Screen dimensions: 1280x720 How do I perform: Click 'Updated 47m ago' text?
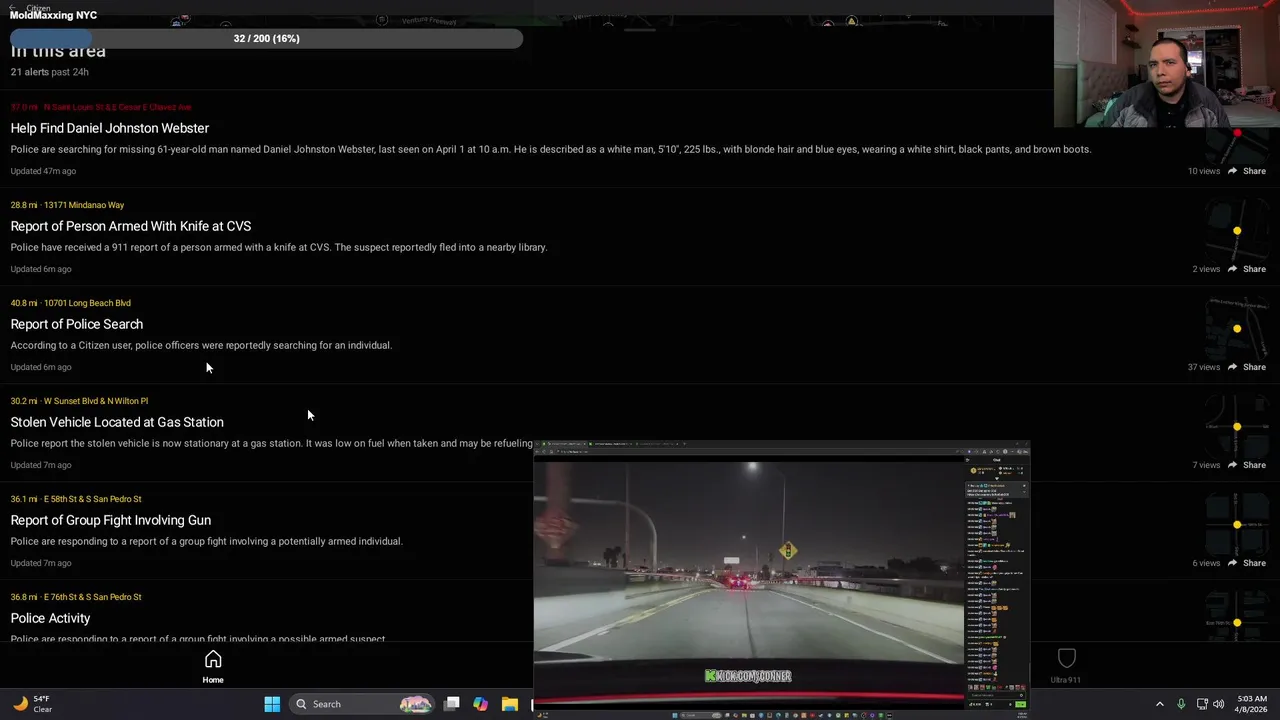pos(43,171)
